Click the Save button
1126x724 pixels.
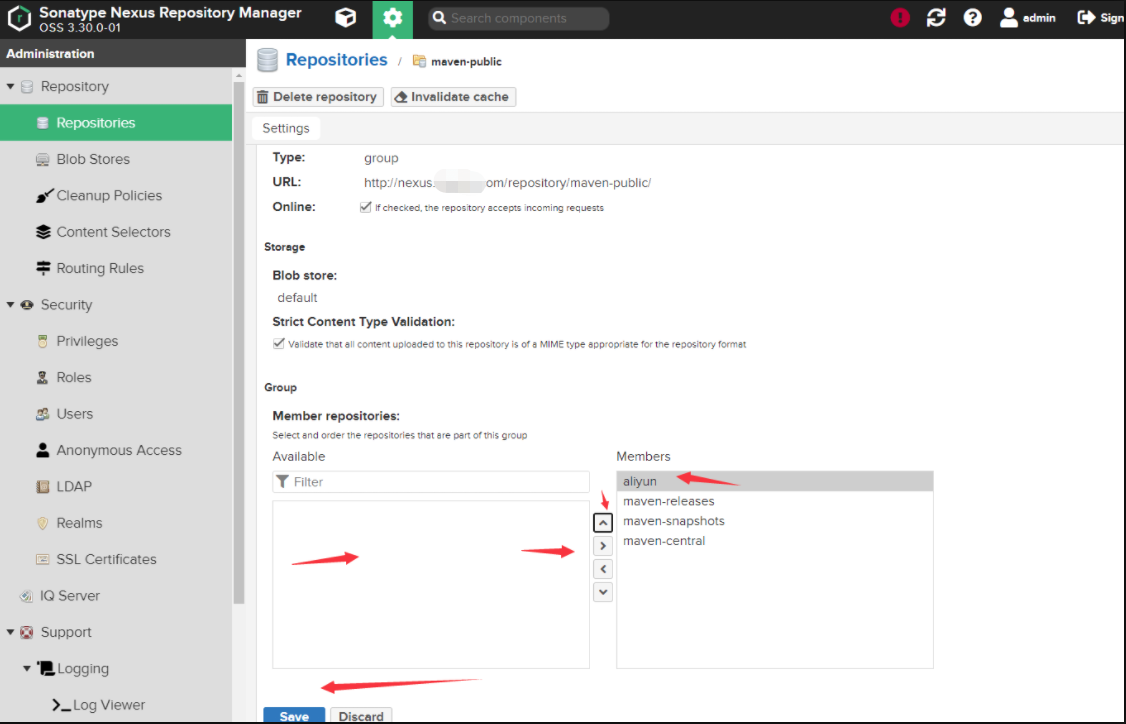[294, 716]
